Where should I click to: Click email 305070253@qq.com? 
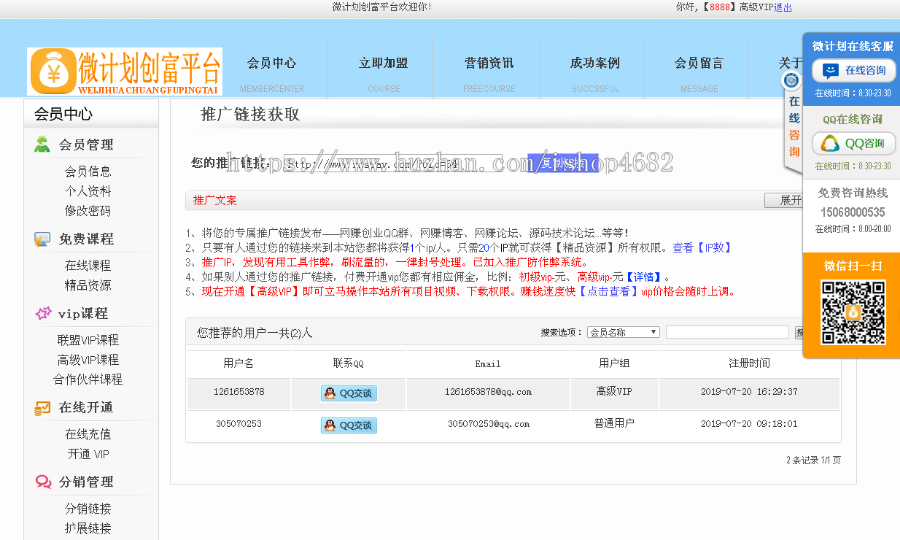pos(488,424)
